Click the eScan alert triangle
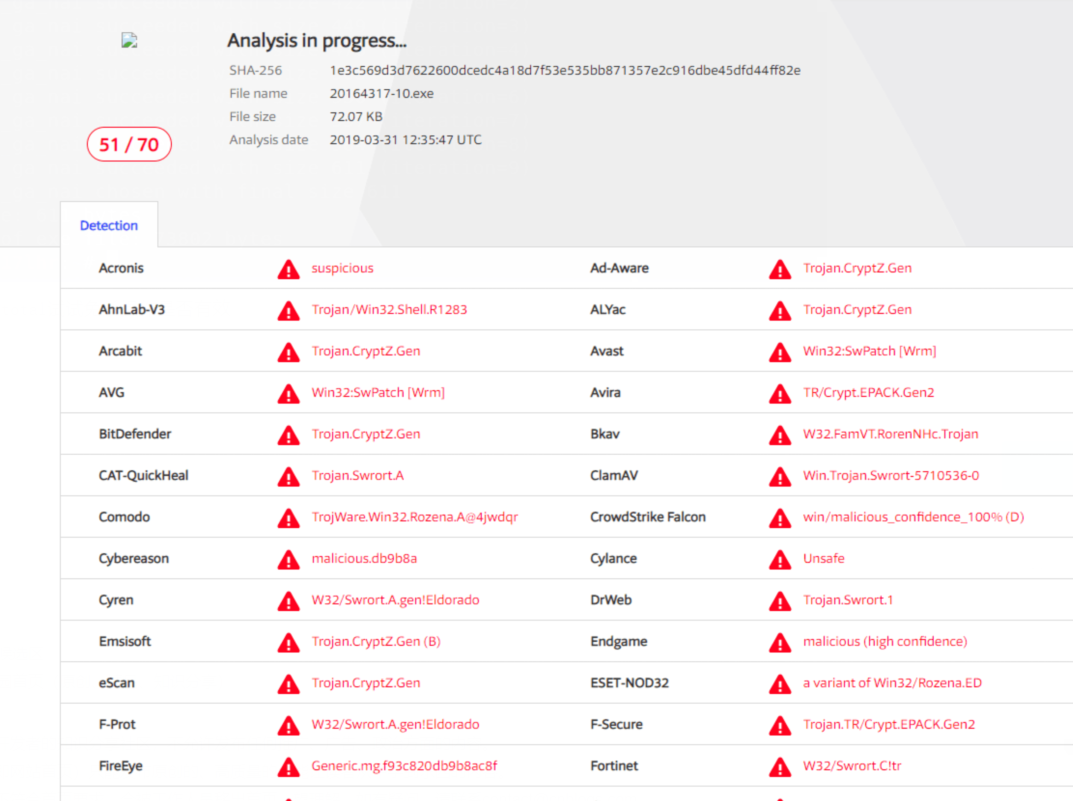 (289, 684)
